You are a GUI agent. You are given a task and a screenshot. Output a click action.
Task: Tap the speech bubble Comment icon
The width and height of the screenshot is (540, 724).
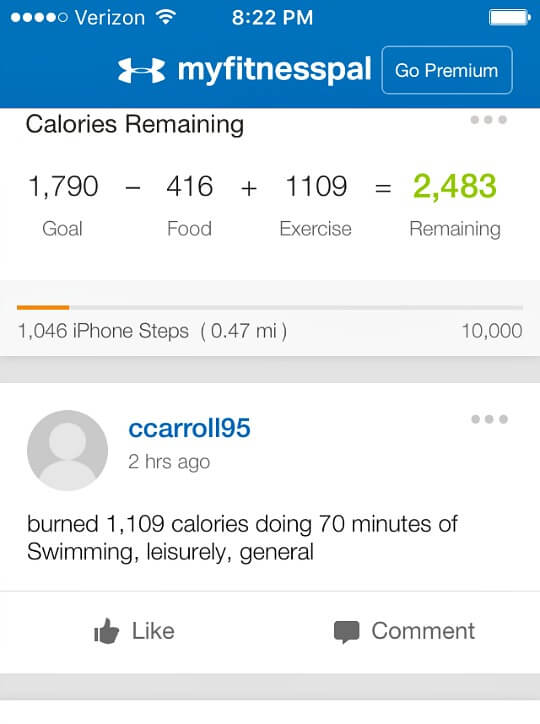pyautogui.click(x=347, y=632)
